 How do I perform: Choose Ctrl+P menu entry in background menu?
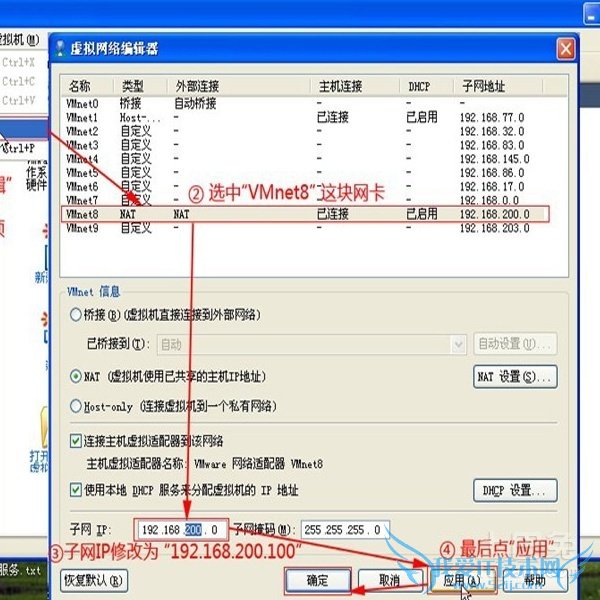(18, 148)
